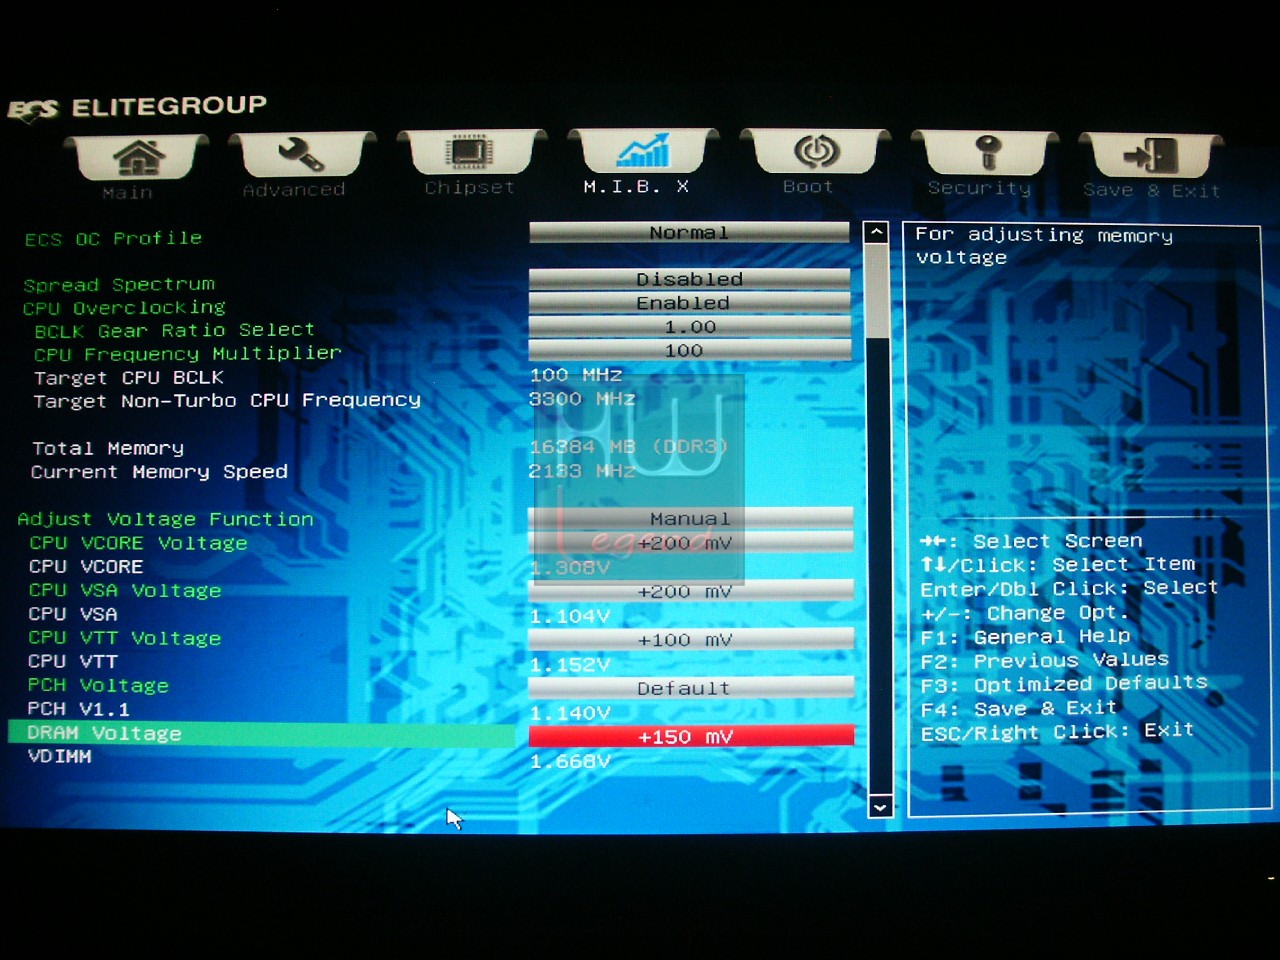Select CPU VCORE Voltage label
This screenshot has height=960, width=1280.
coord(138,543)
